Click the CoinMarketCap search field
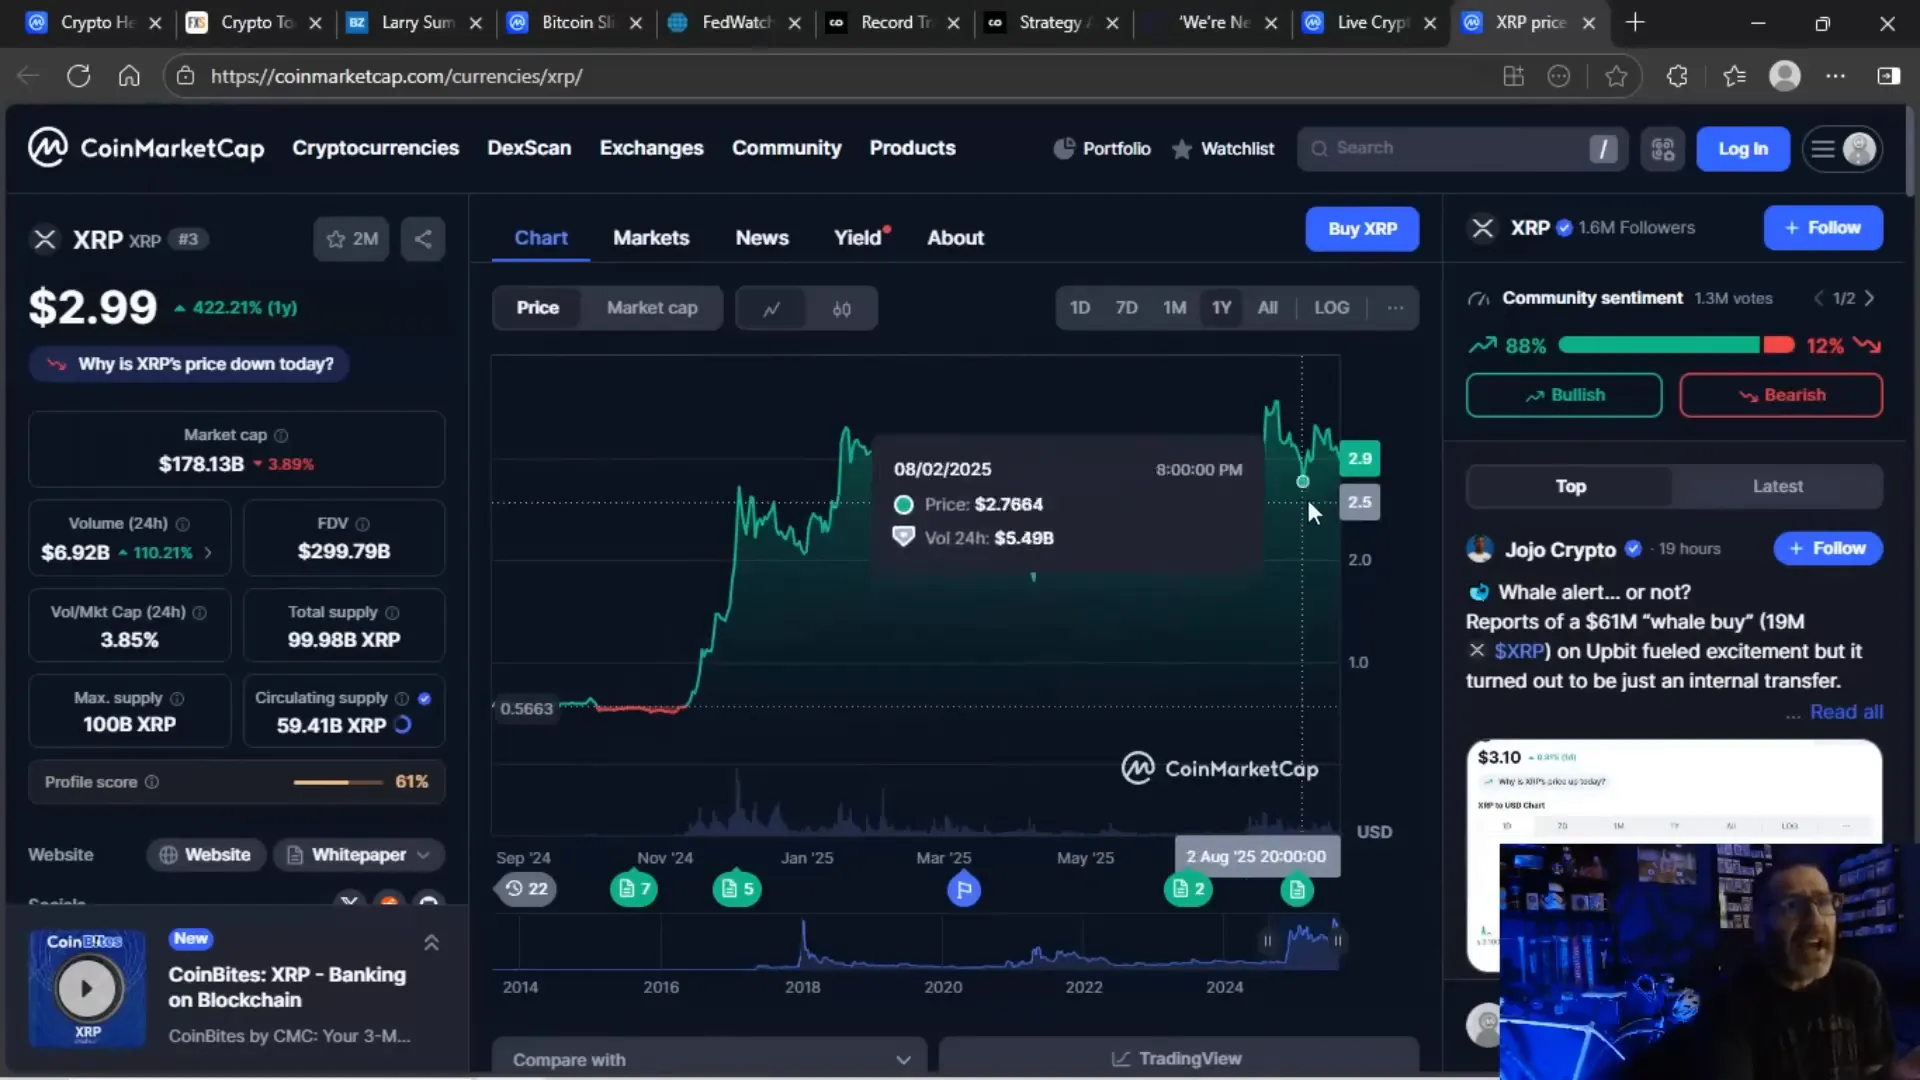1920x1080 pixels. pos(1462,149)
